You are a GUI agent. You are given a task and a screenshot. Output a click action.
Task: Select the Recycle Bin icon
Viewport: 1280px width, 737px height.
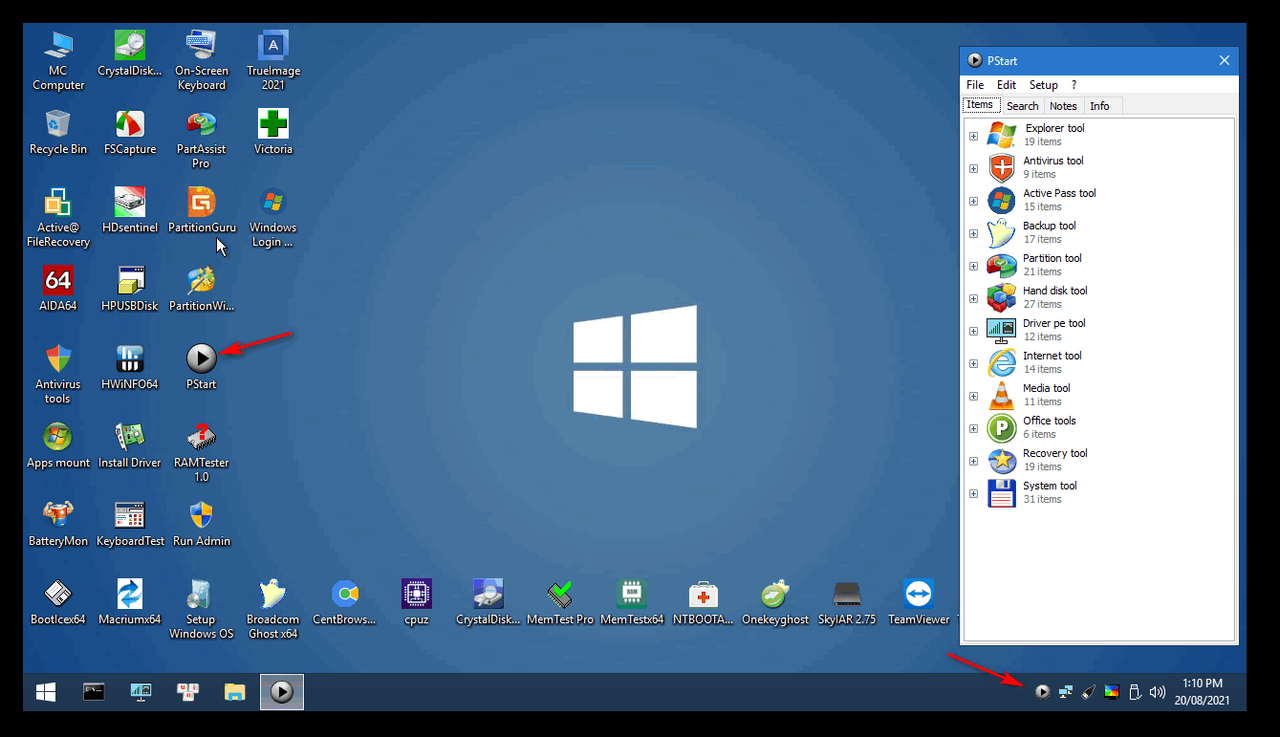pos(58,132)
